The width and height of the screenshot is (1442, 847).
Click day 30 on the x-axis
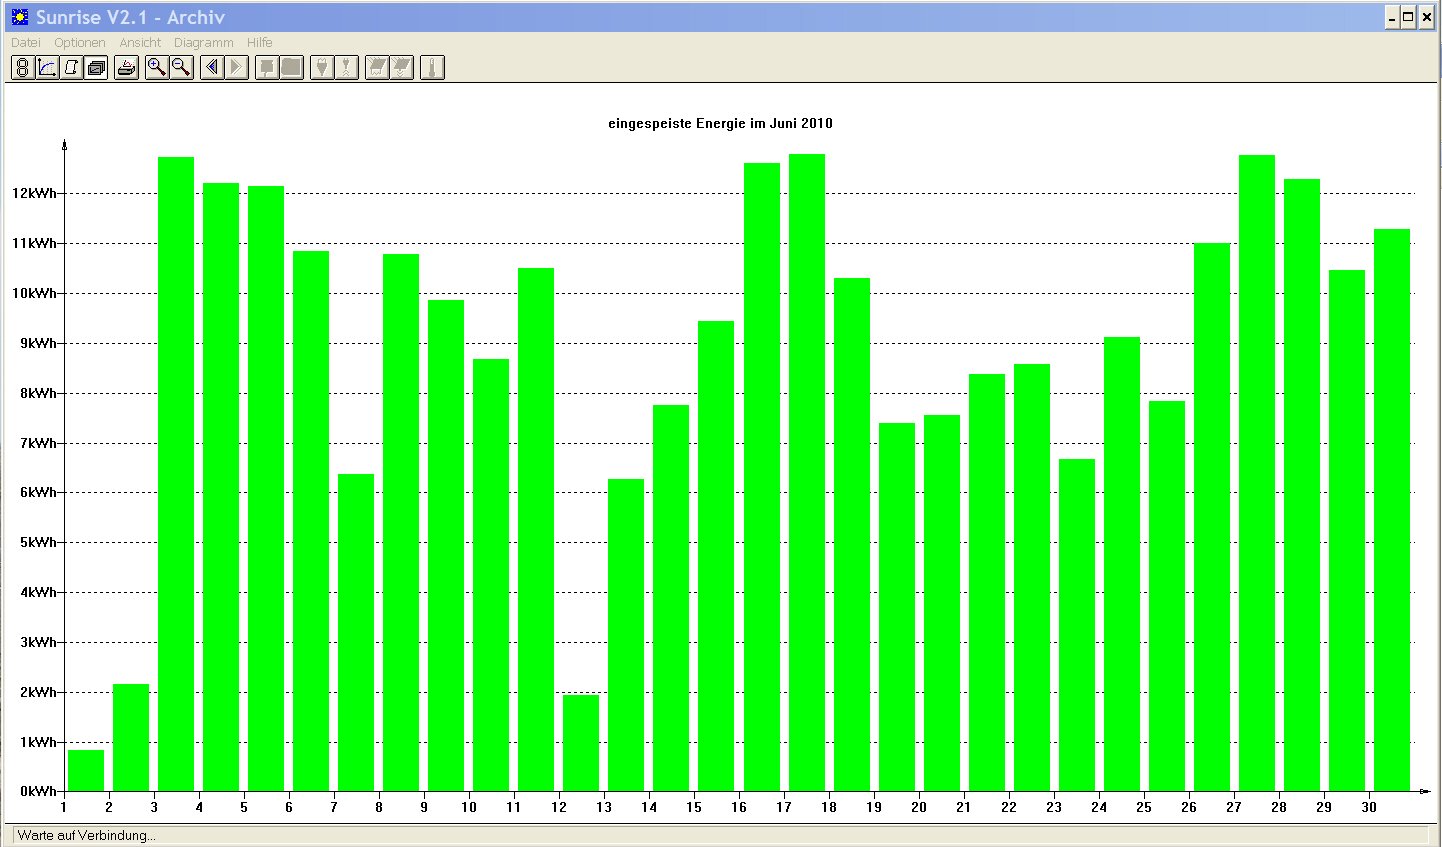coord(1369,807)
